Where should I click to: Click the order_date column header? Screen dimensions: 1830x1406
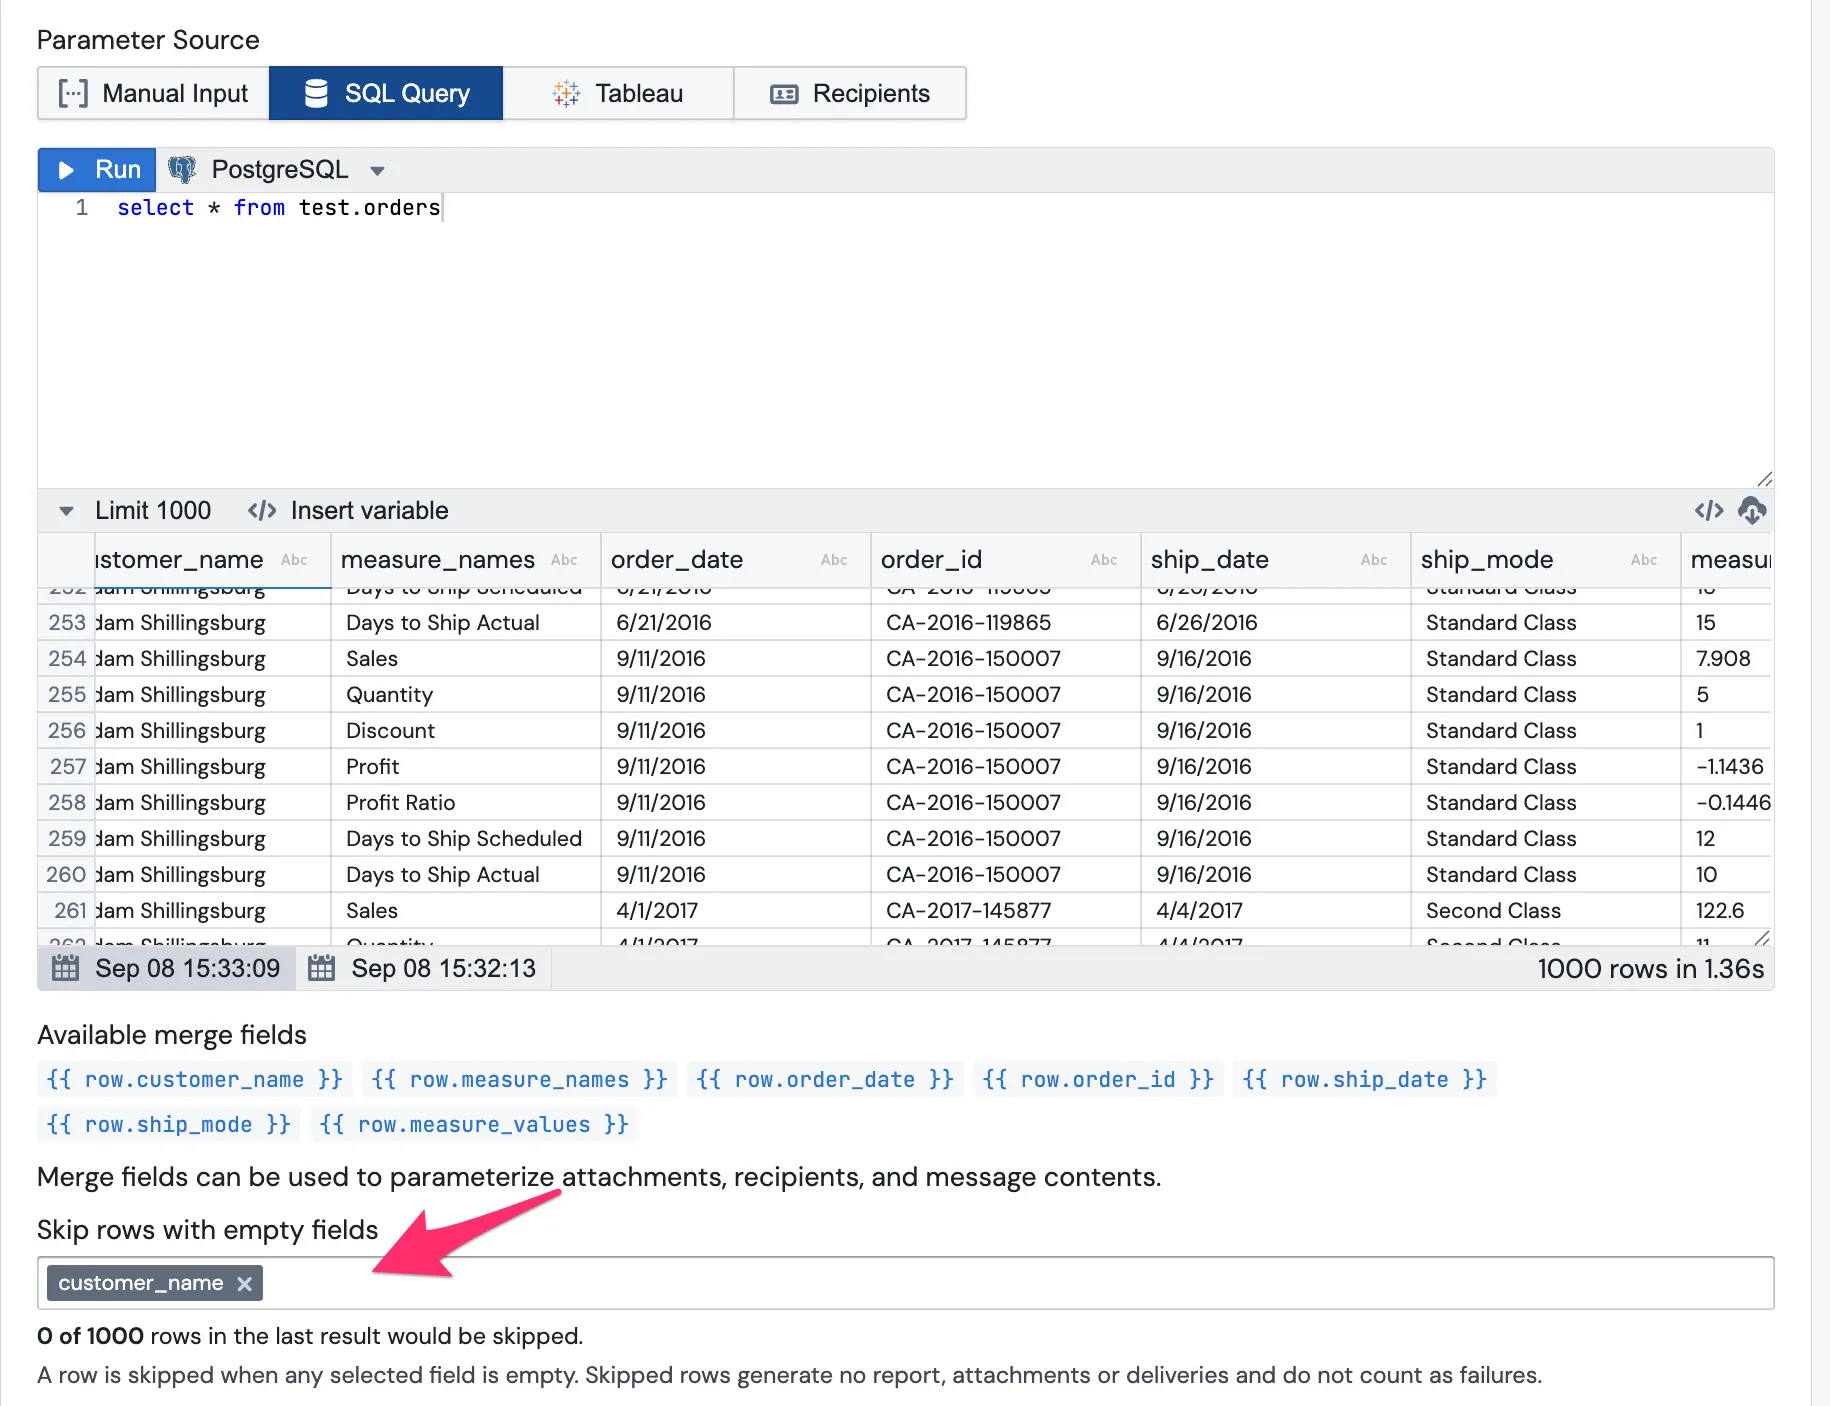(x=736, y=560)
